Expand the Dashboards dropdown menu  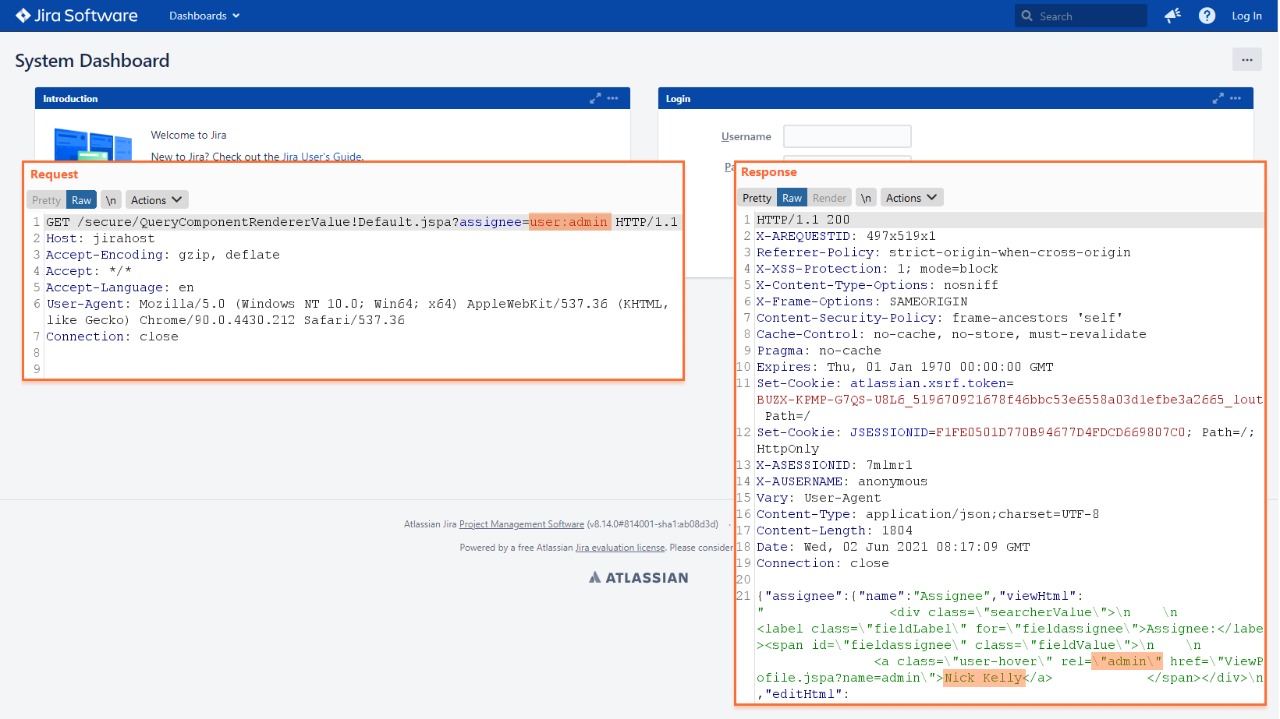204,16
